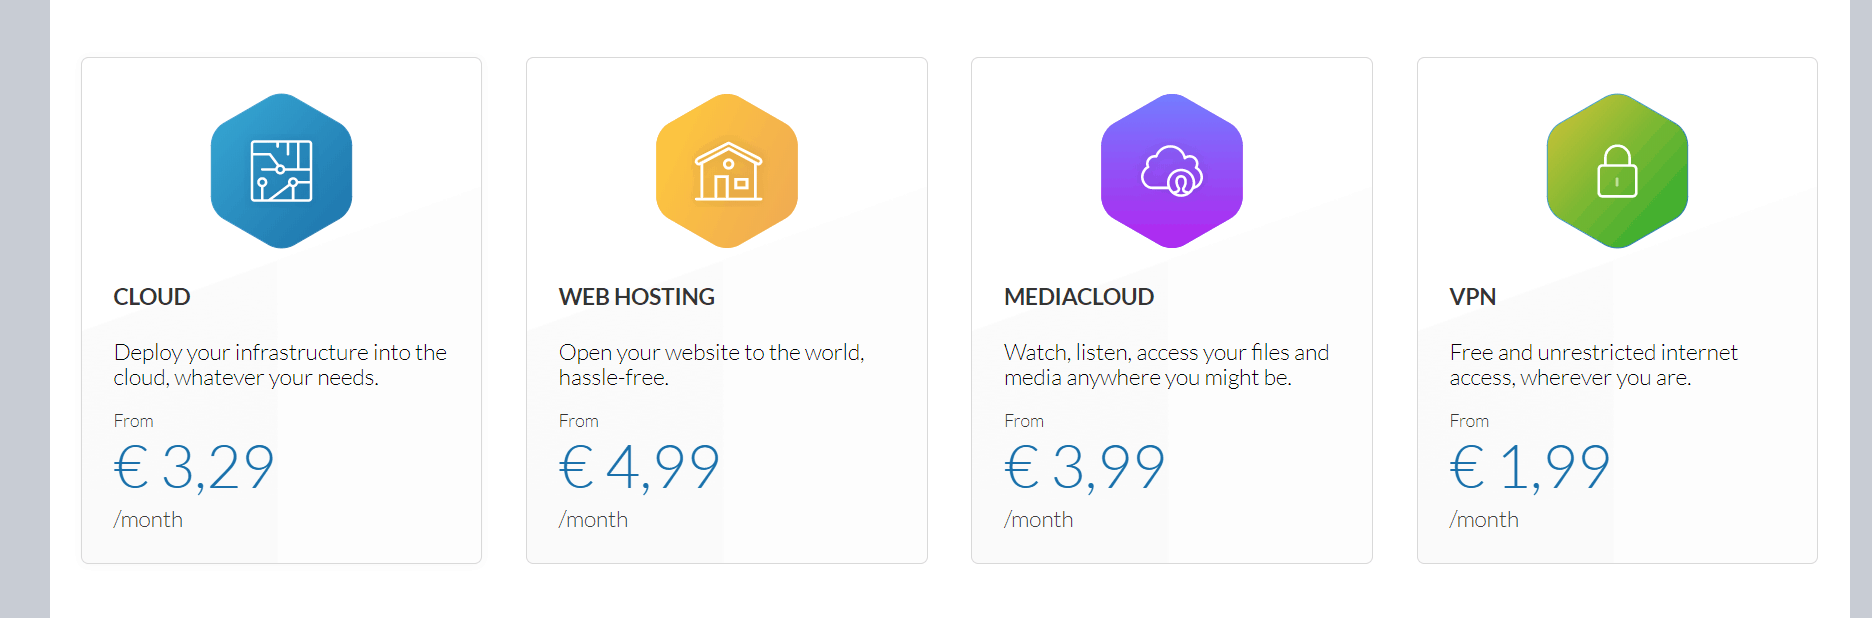The image size is (1872, 618).
Task: Click the 'Deploy your infrastructure' description text
Action: [x=280, y=365]
